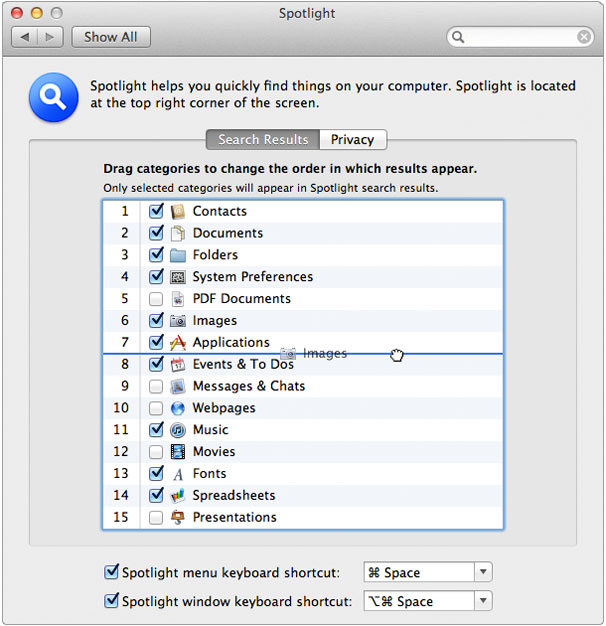606x626 pixels.
Task: Select the Contacts row label
Action: point(220,211)
